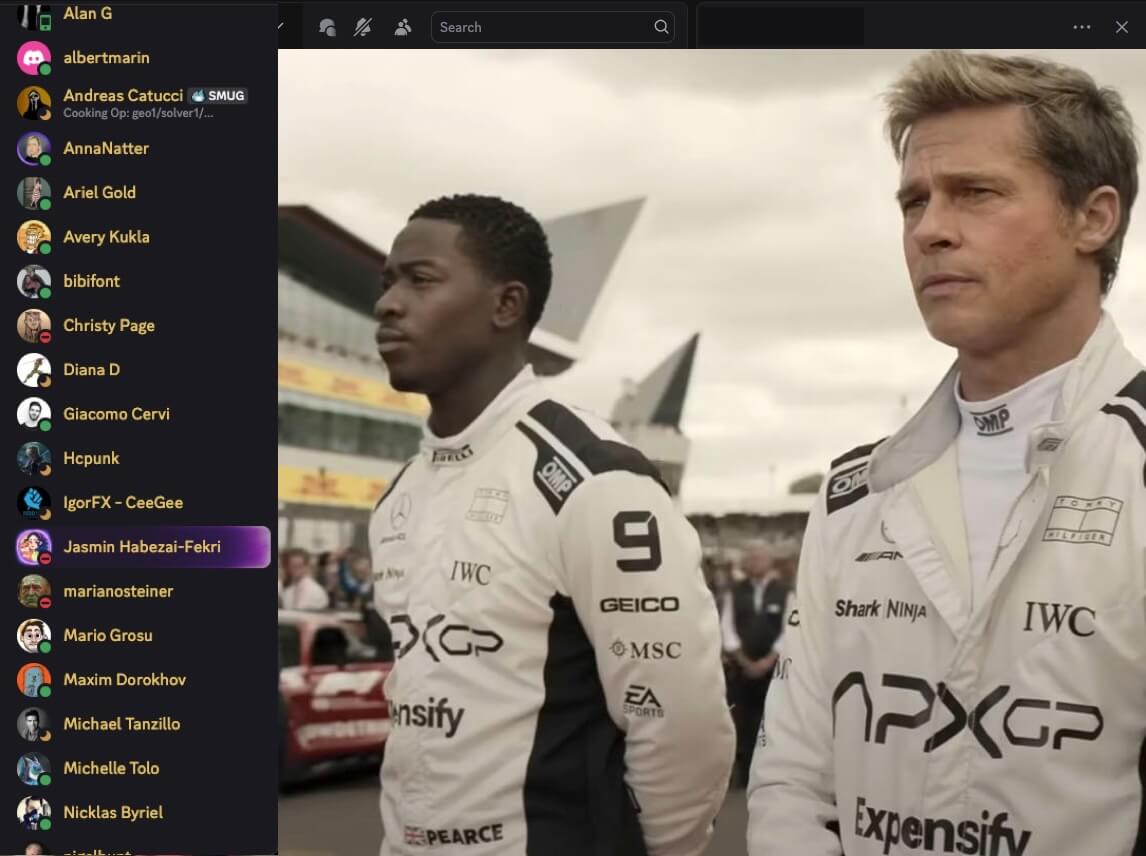The width and height of the screenshot is (1146, 856).
Task: Open Diana D's profile popout
Action: (x=91, y=369)
